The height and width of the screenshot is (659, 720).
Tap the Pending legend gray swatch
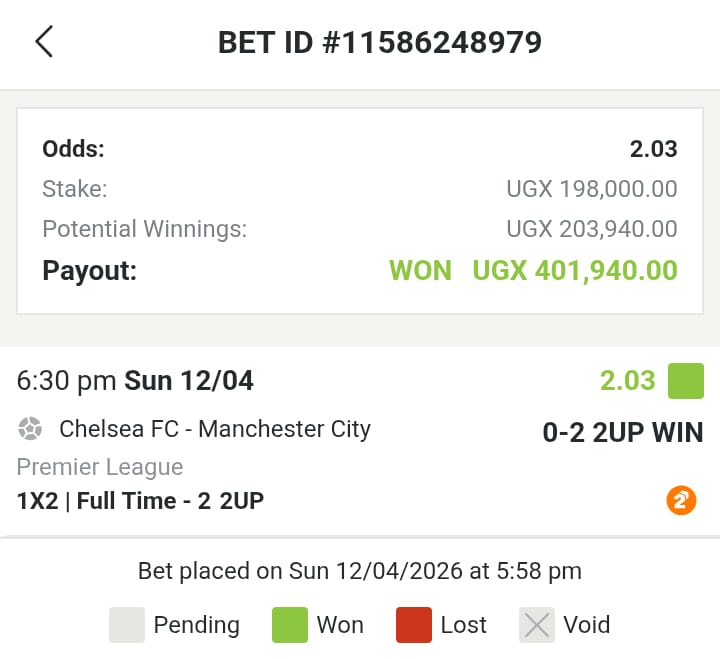click(x=127, y=625)
